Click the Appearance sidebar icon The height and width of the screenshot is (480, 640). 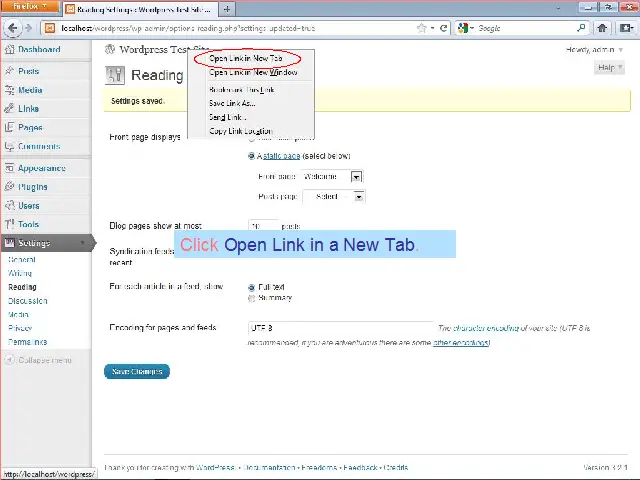(9, 168)
